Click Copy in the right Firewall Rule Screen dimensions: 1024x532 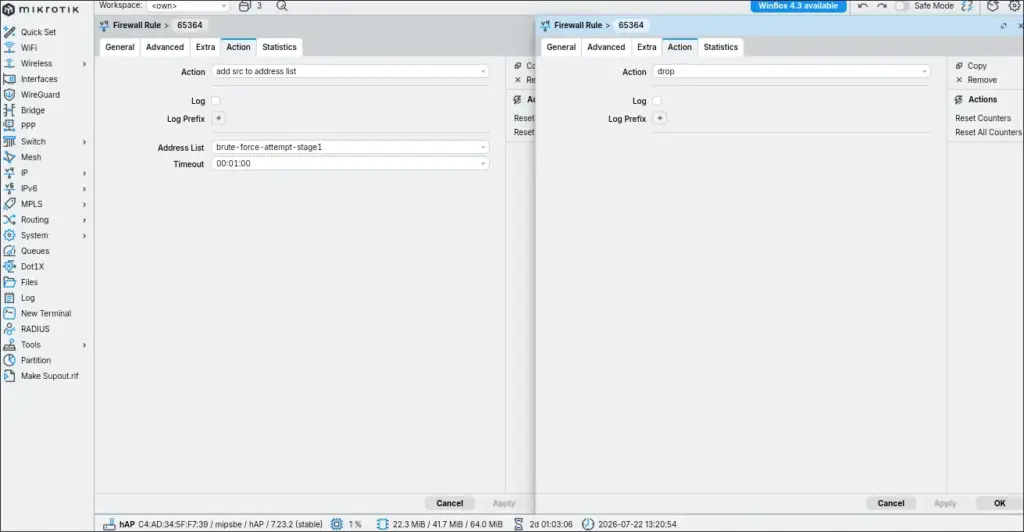tap(971, 66)
